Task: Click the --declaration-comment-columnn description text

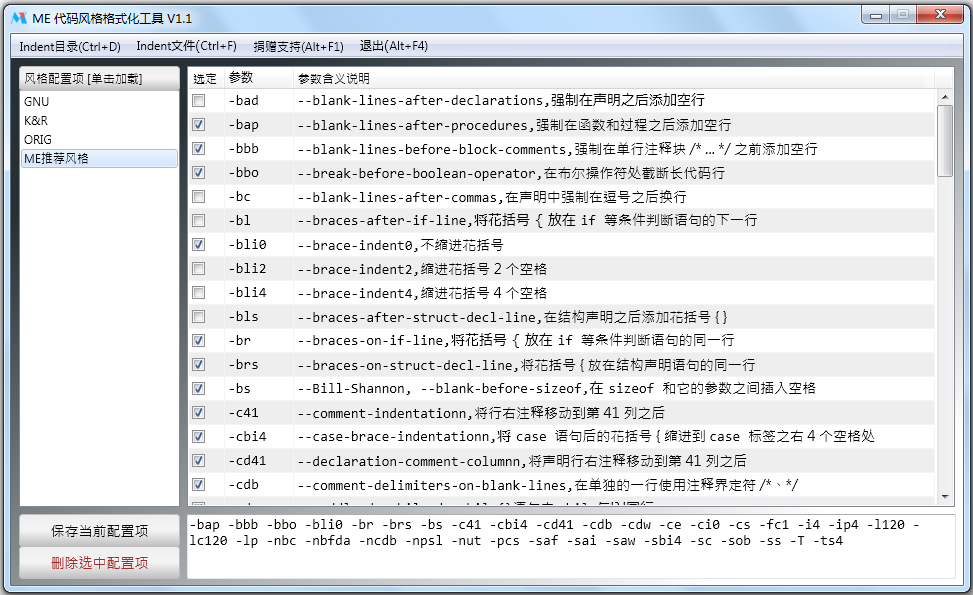Action: point(522,461)
